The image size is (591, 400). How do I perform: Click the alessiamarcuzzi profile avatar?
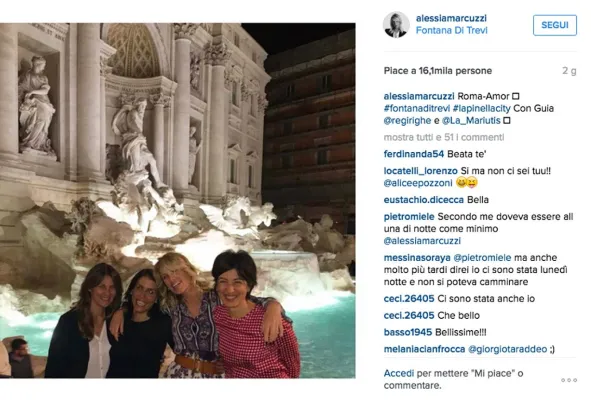396,25
